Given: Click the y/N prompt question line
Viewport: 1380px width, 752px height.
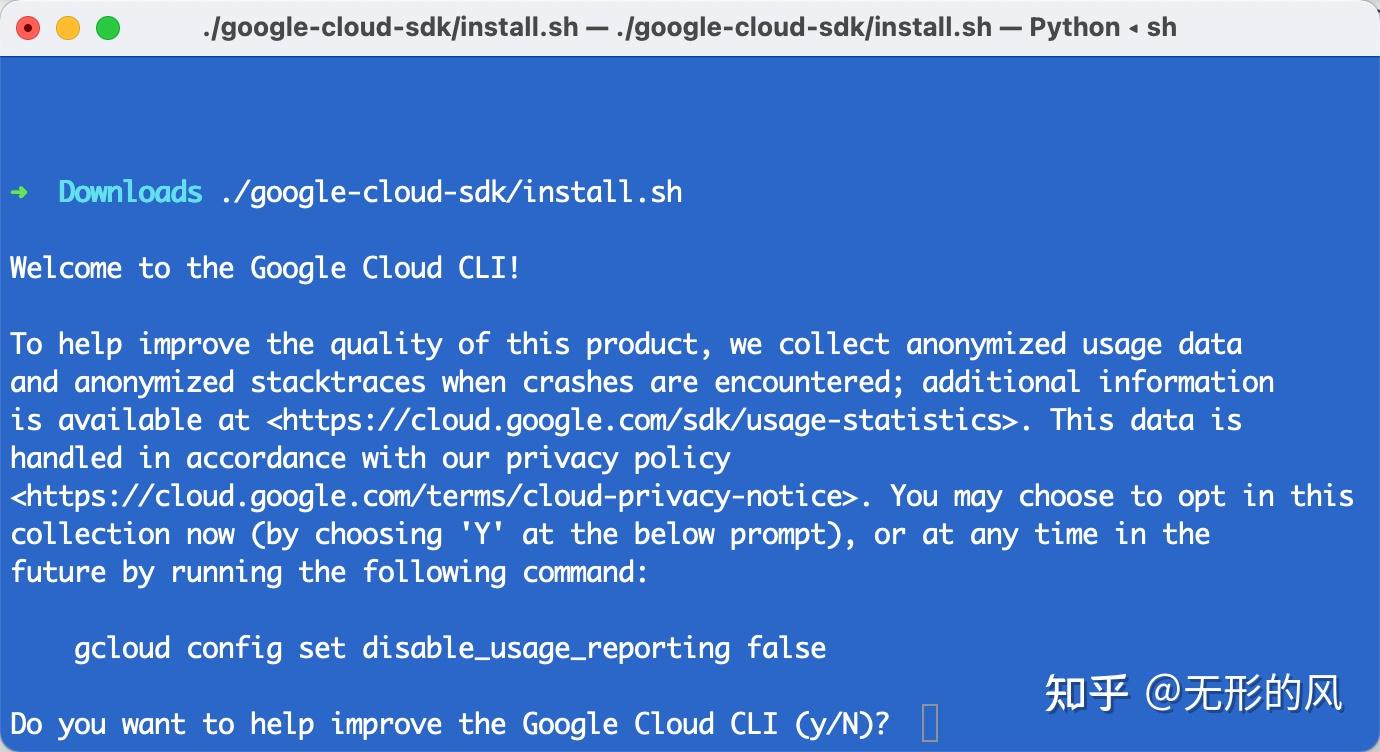Looking at the screenshot, I should click(448, 722).
